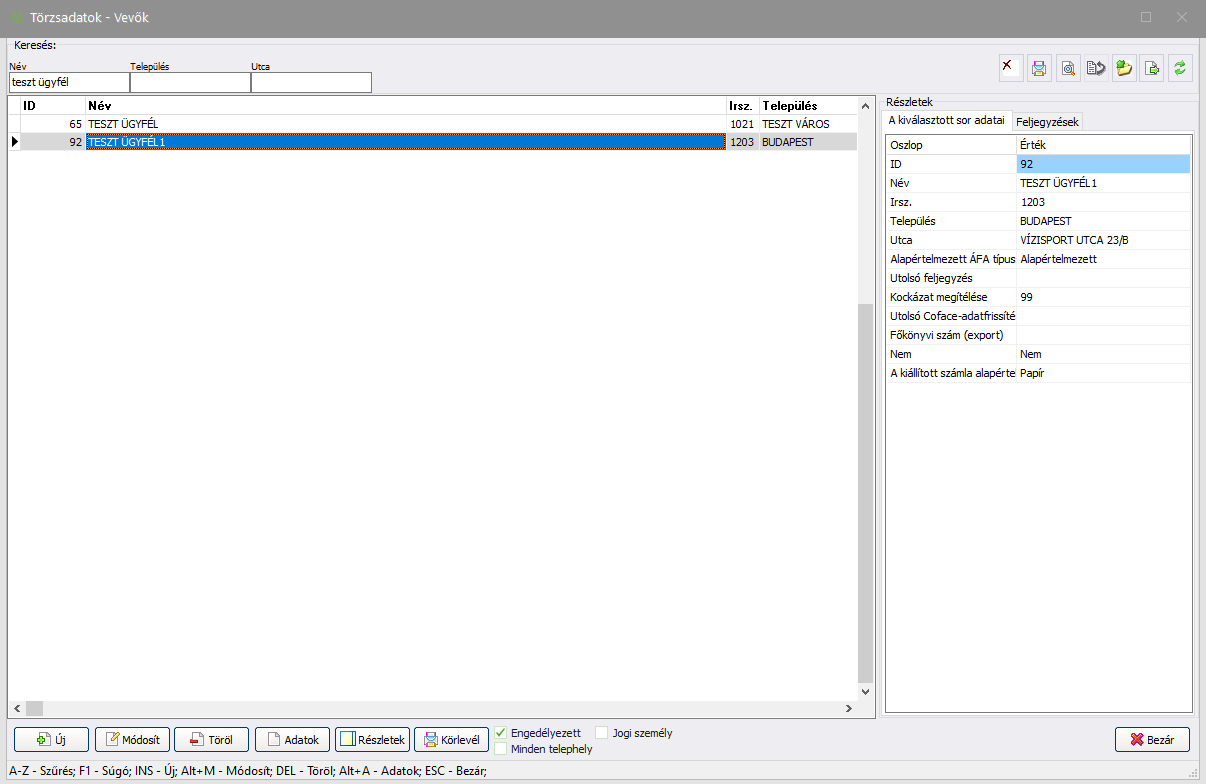Click the printer icon in top toolbar

coord(1039,68)
